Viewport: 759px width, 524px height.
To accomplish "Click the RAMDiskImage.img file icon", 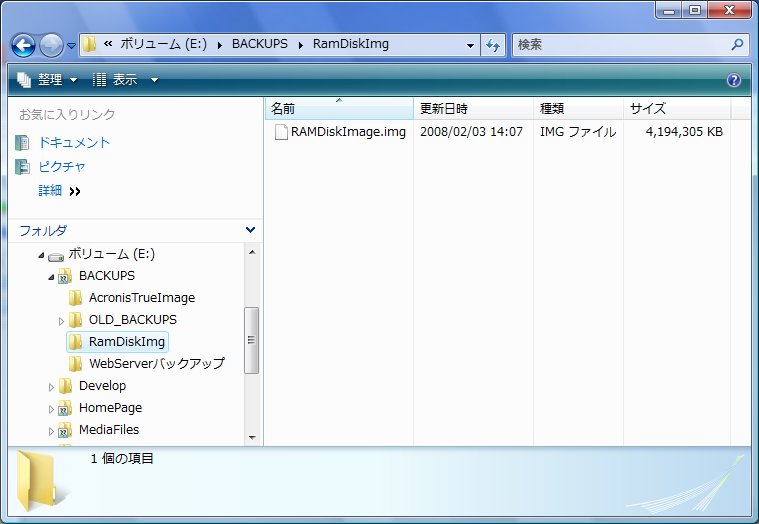I will coord(281,132).
